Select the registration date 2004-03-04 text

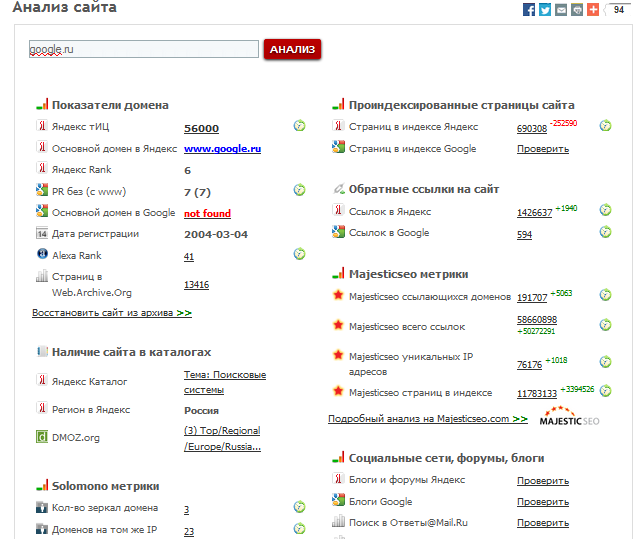[216, 234]
